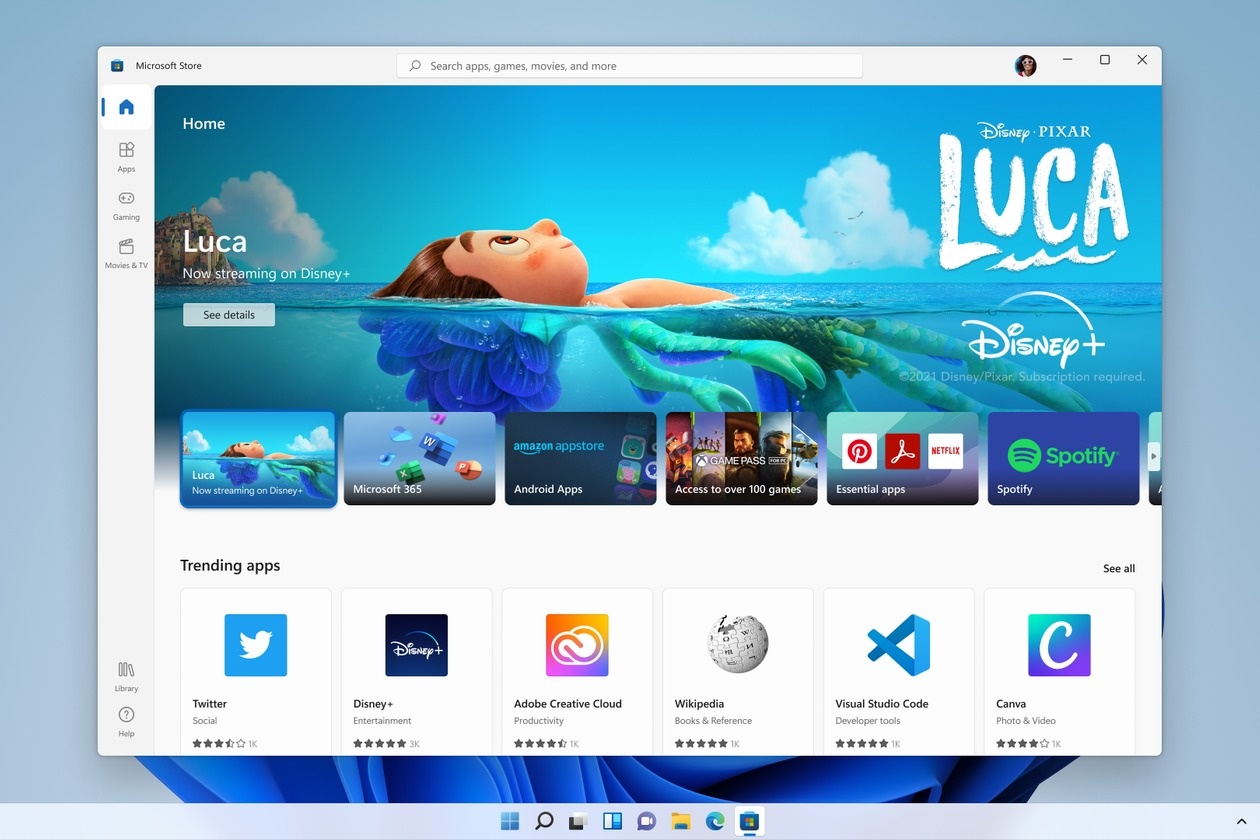Open the Spotify promotional tile
Viewport: 1260px width, 840px height.
pos(1062,458)
